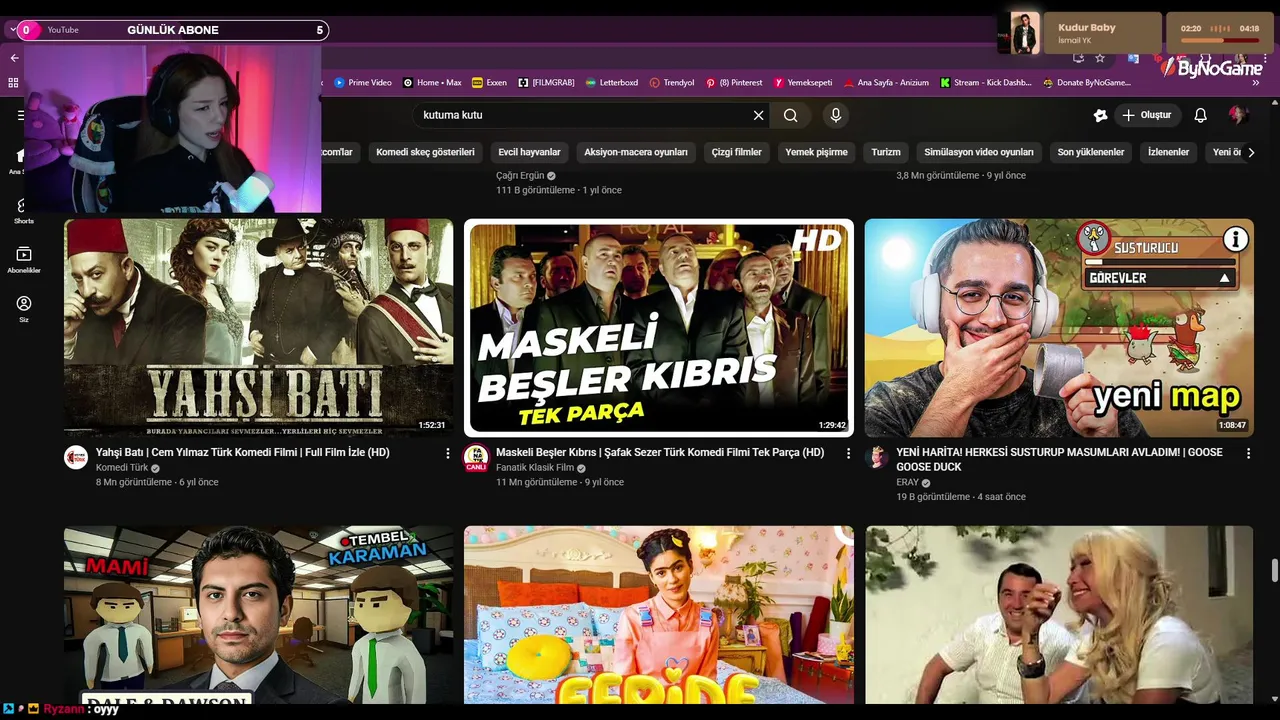Open the more menu for Yahşi Batı video
This screenshot has height=720, width=1280.
coord(447,453)
